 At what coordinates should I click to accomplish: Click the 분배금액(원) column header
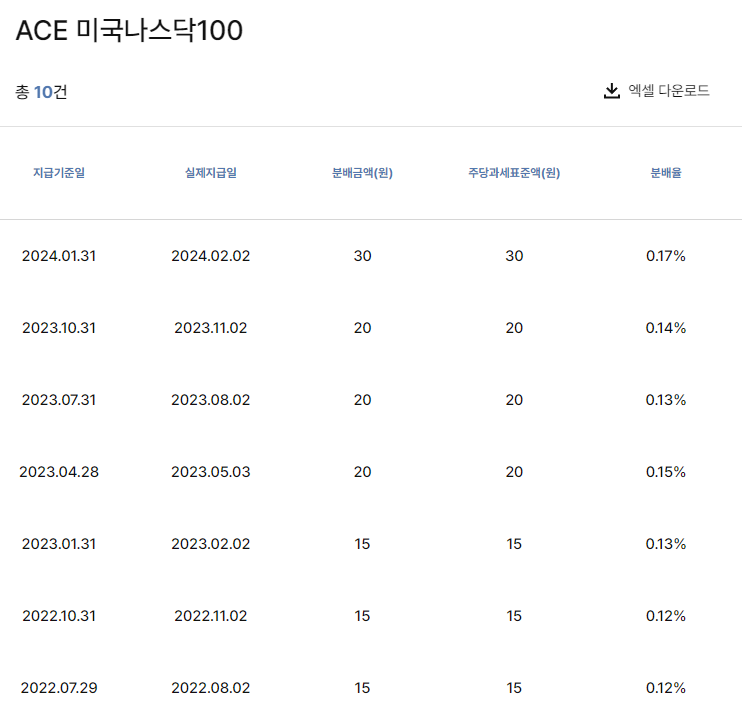point(363,173)
